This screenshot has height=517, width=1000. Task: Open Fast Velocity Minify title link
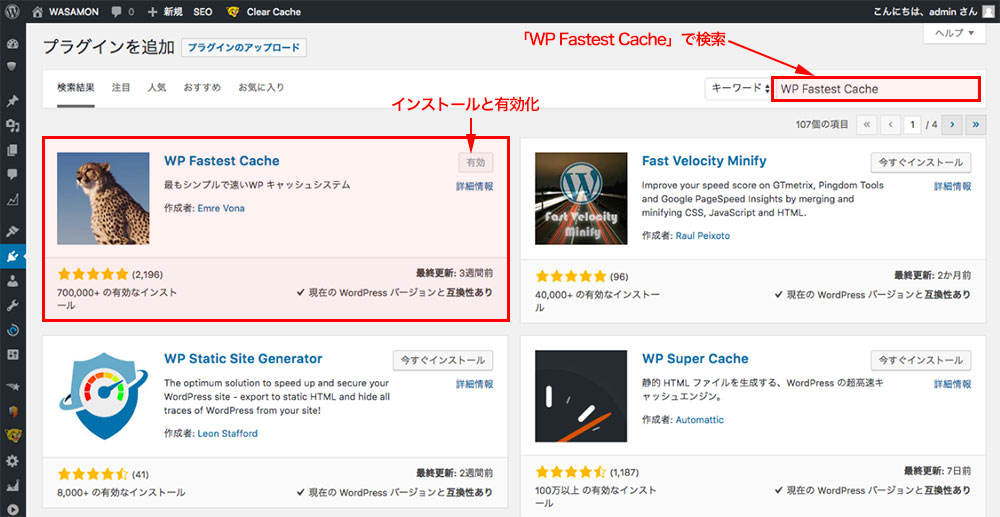[x=704, y=161]
